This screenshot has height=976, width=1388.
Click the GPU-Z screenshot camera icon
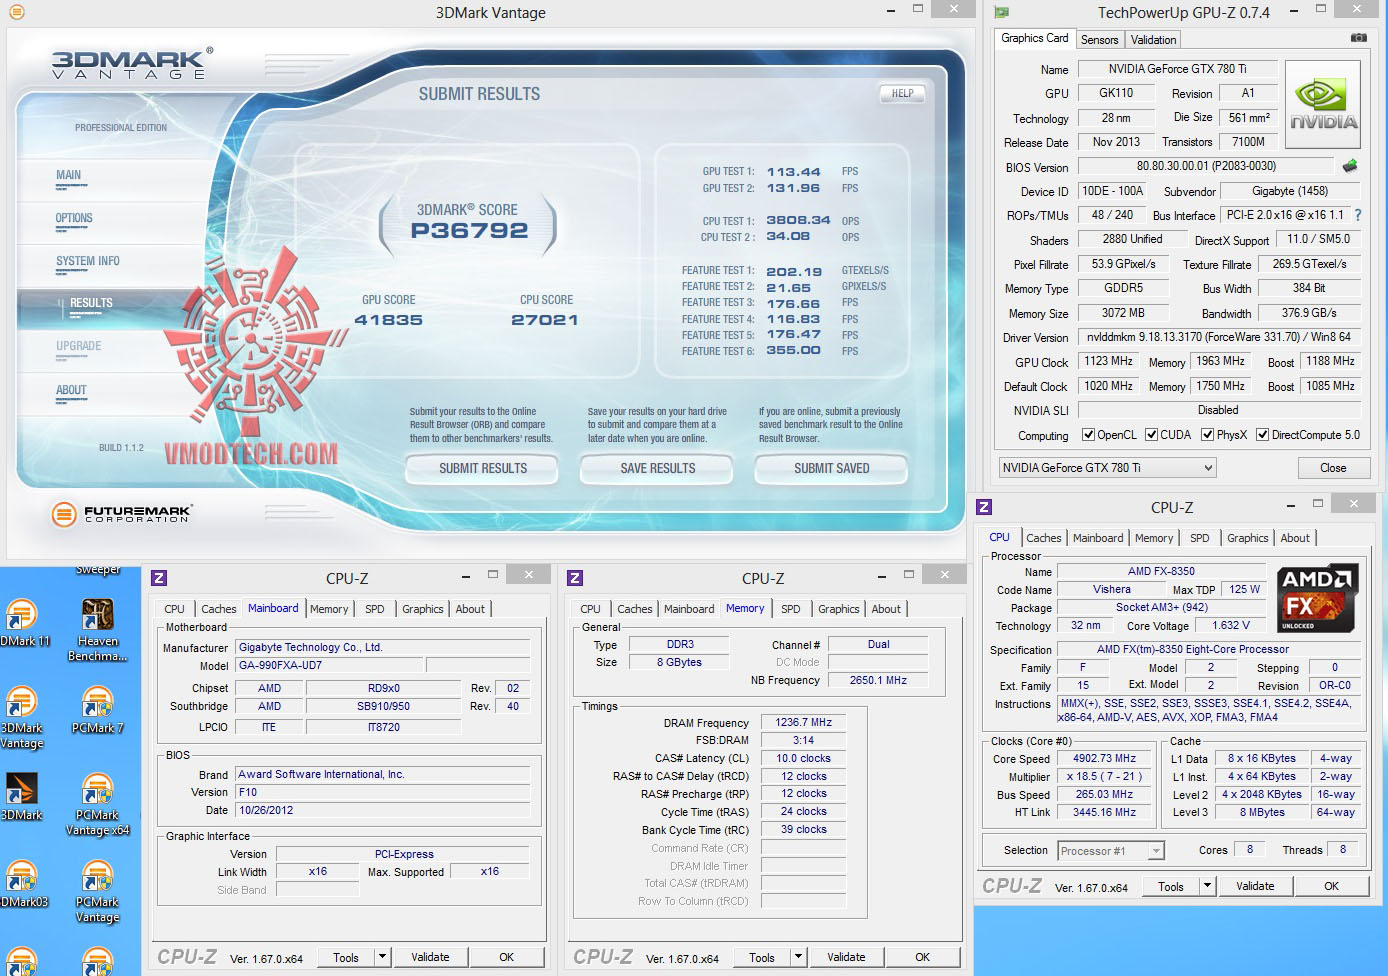[x=1358, y=38]
